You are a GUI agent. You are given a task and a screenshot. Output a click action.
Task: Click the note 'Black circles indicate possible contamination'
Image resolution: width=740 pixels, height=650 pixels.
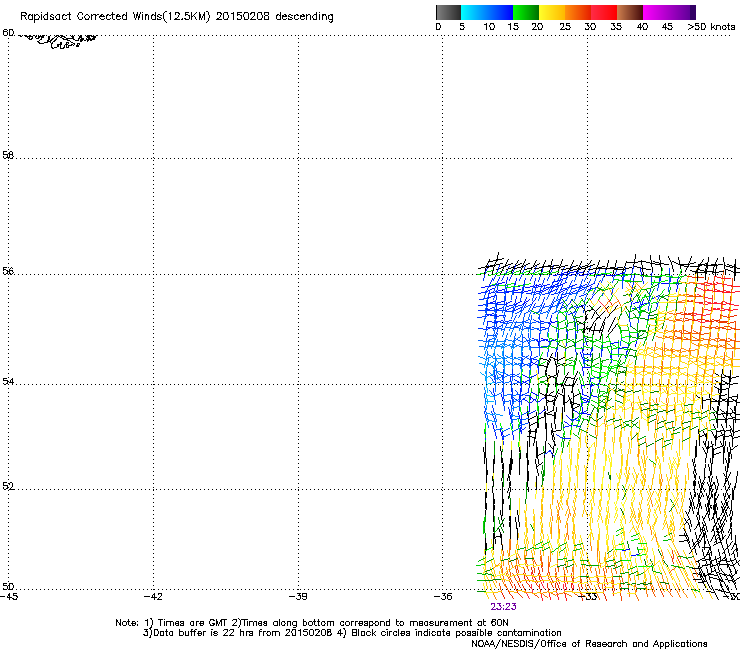click(x=456, y=633)
